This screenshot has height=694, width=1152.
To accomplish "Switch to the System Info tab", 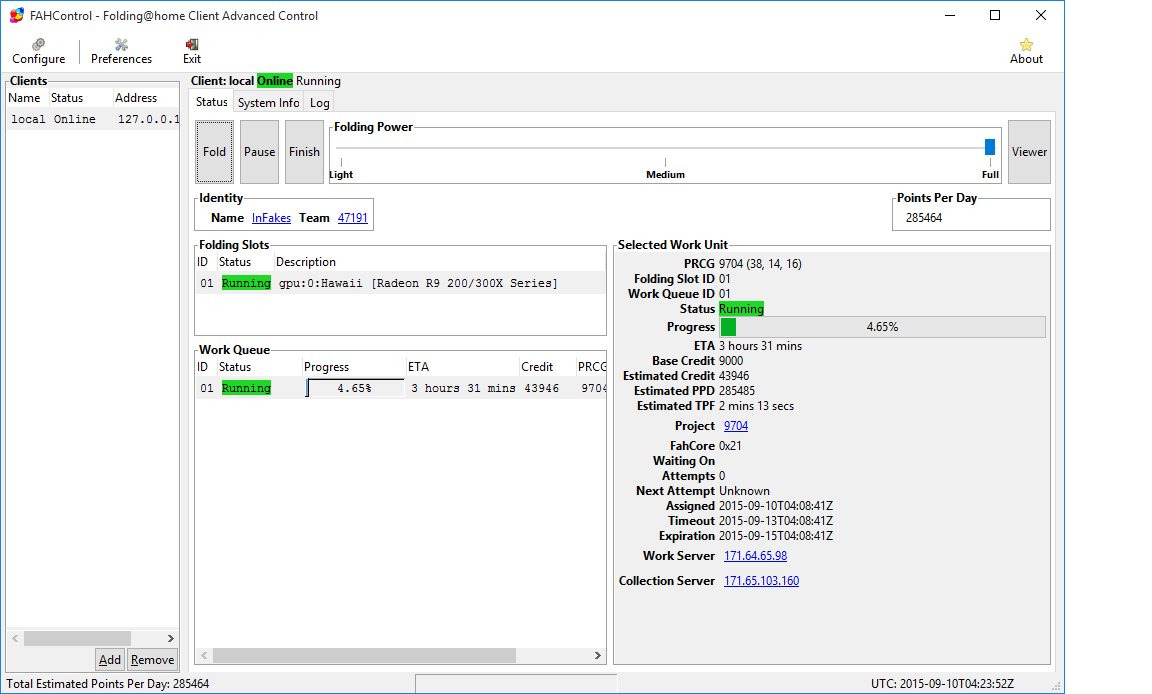I will pos(268,103).
